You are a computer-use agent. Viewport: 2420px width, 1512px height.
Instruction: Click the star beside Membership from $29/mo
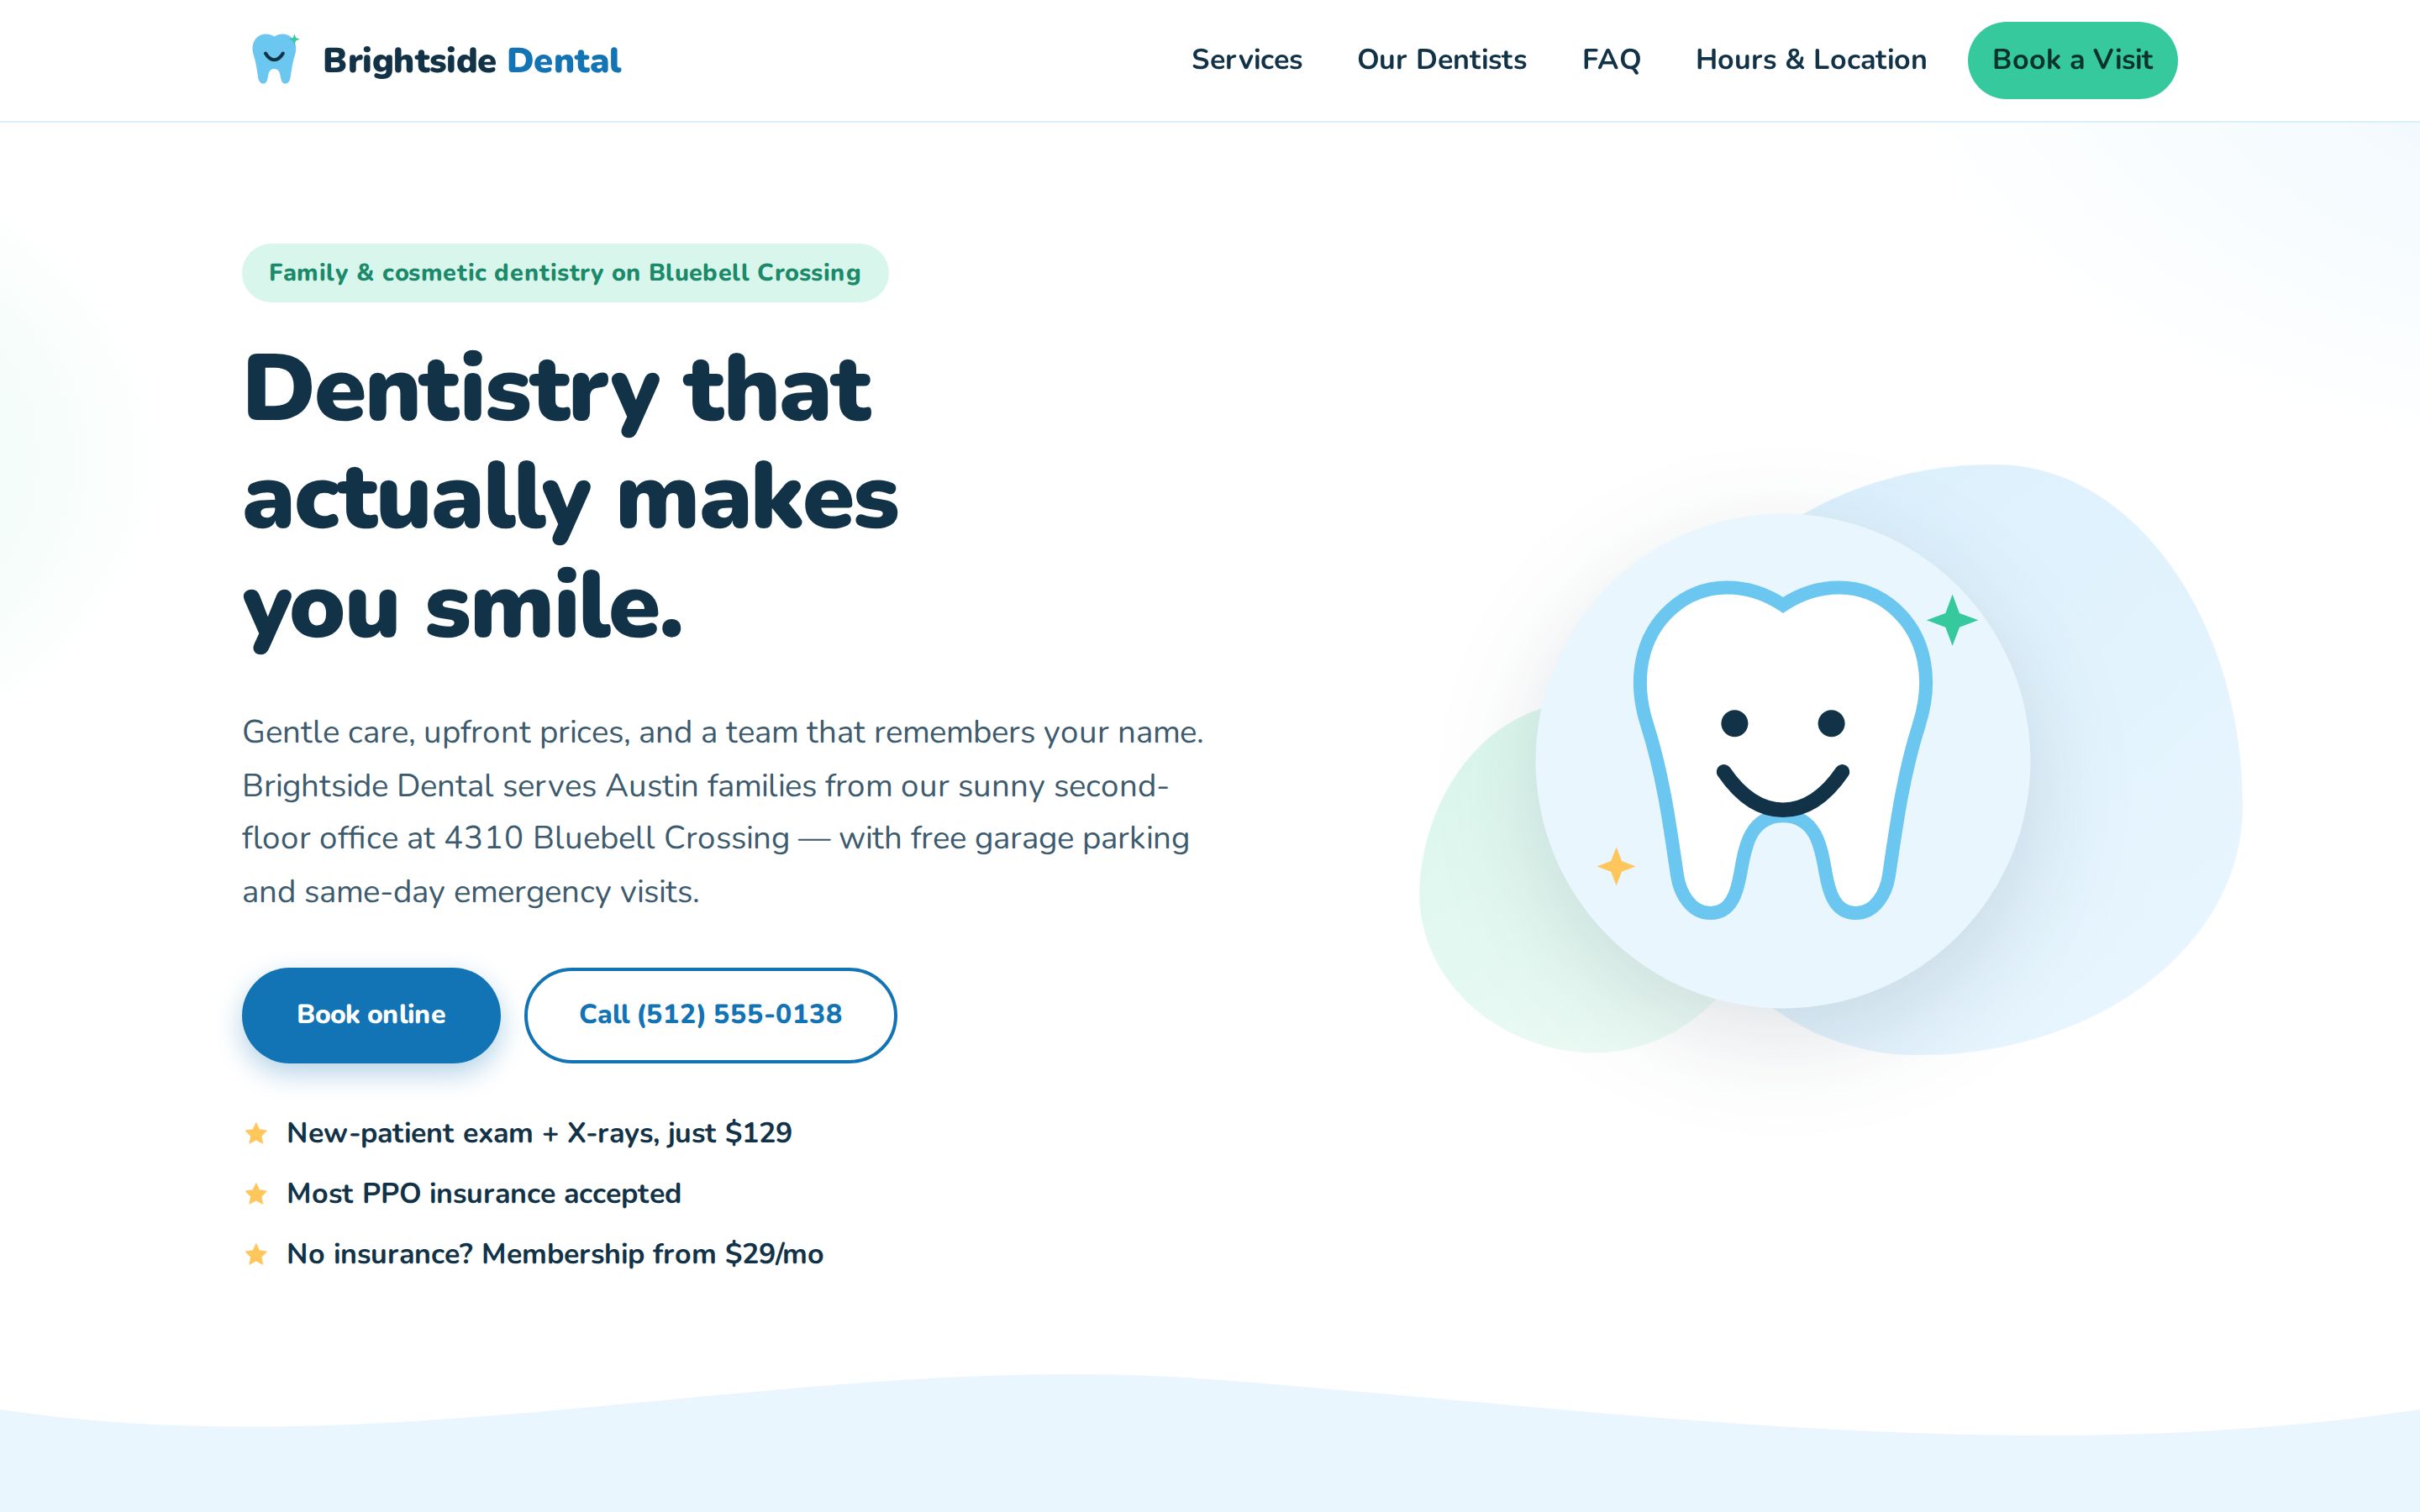click(256, 1254)
